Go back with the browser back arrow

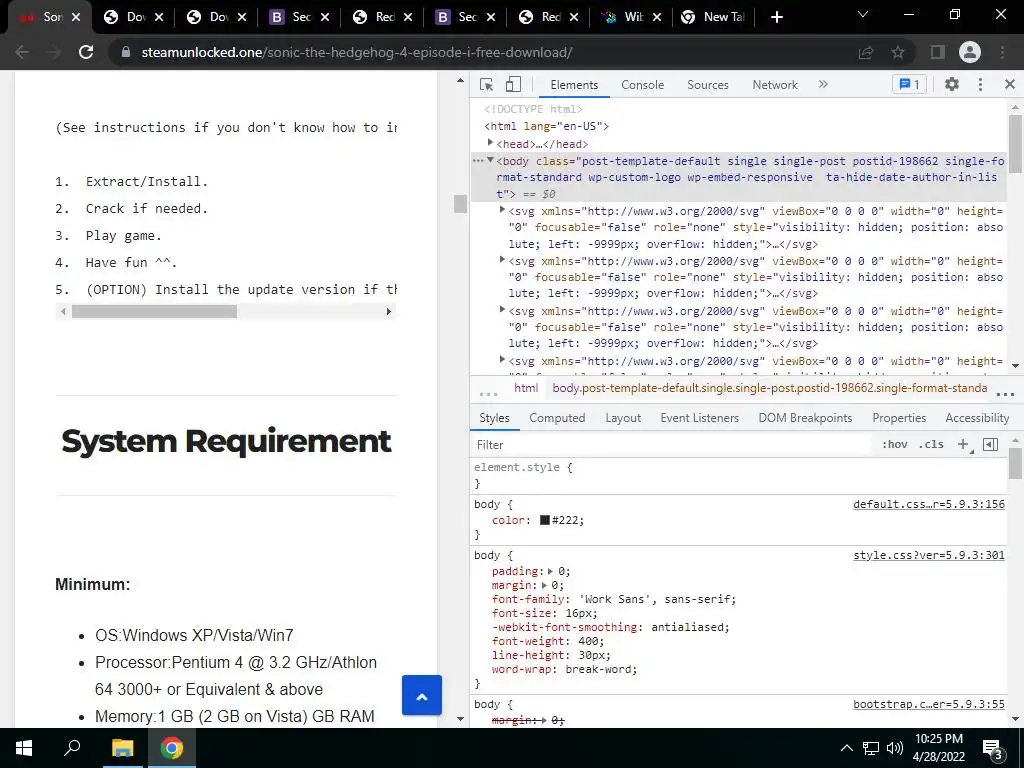pos(22,52)
